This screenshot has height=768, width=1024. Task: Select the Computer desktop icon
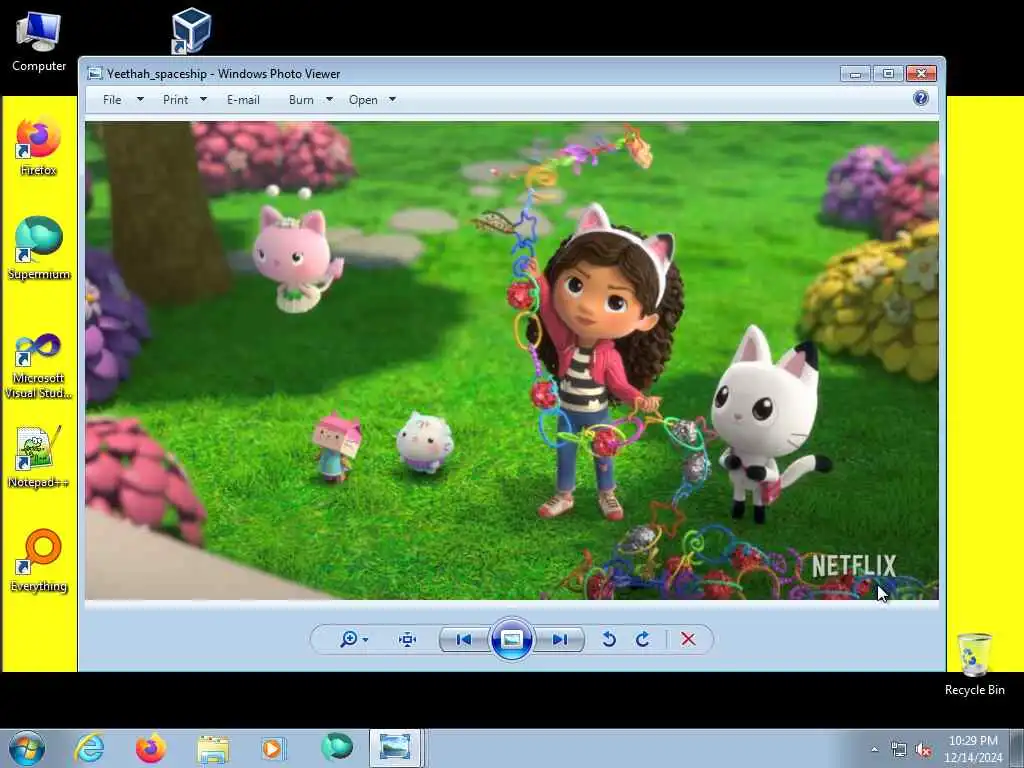(39, 42)
